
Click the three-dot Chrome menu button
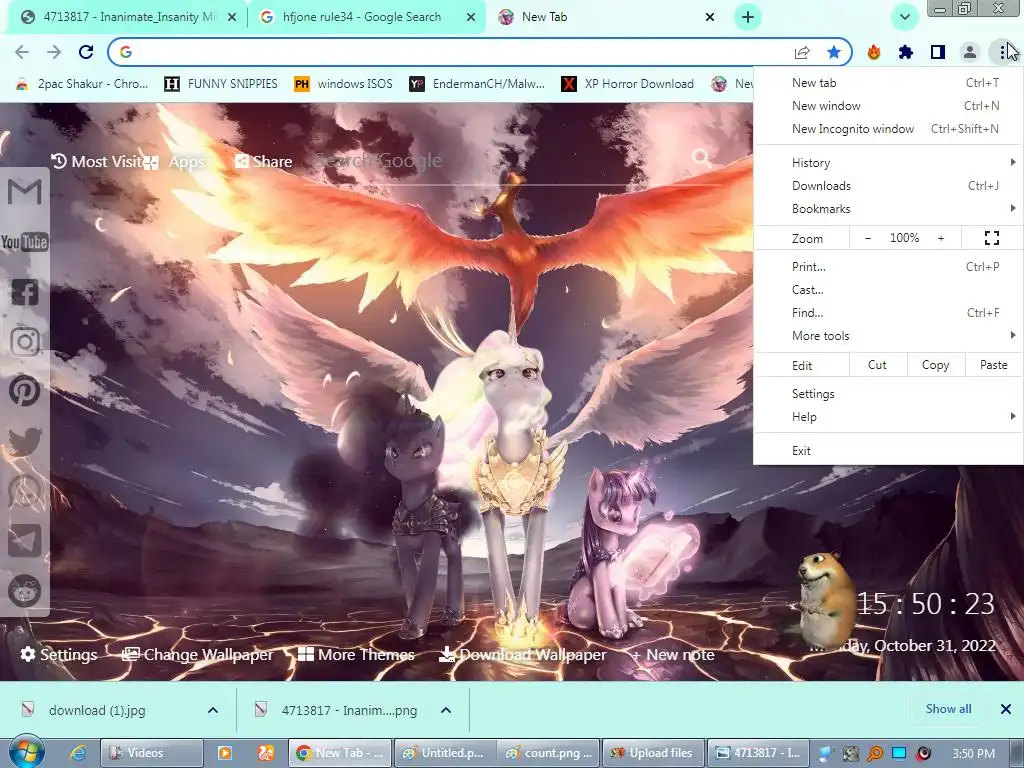[x=1002, y=52]
